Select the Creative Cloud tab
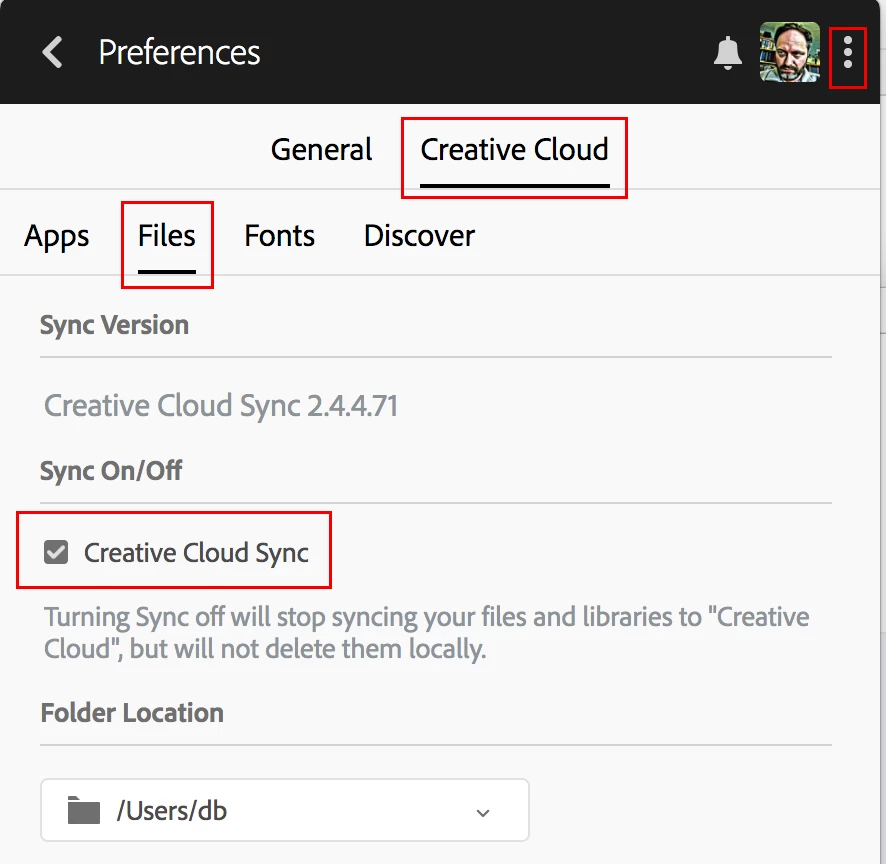 [x=514, y=150]
